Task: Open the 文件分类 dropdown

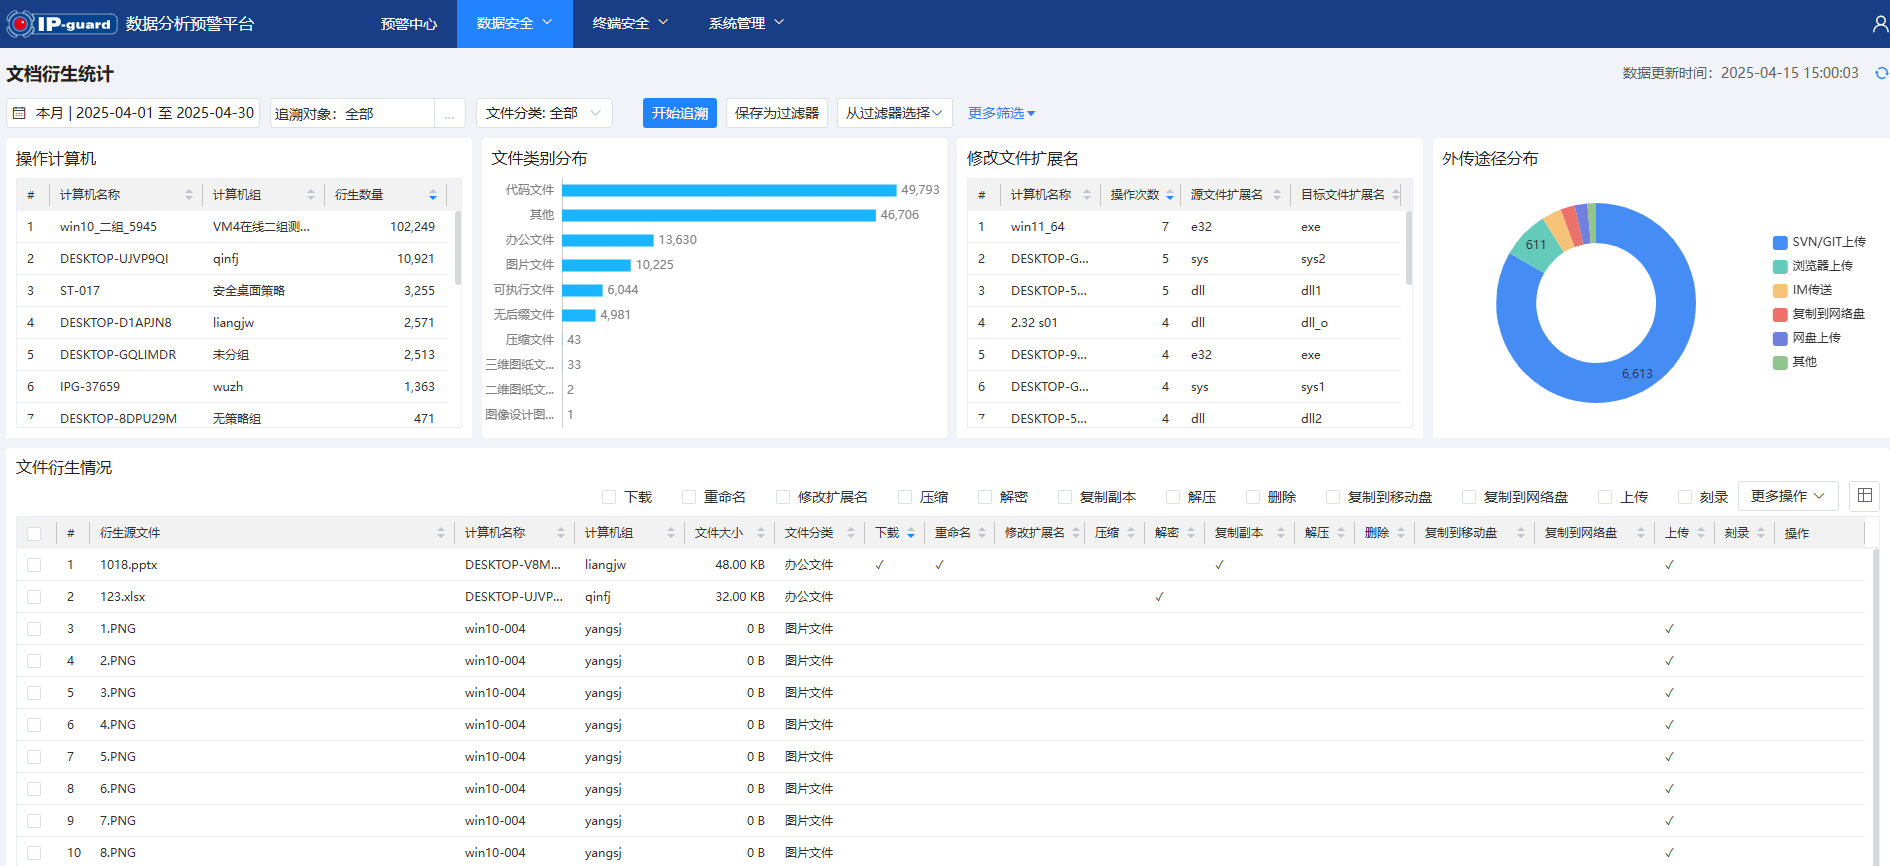Action: click(544, 113)
